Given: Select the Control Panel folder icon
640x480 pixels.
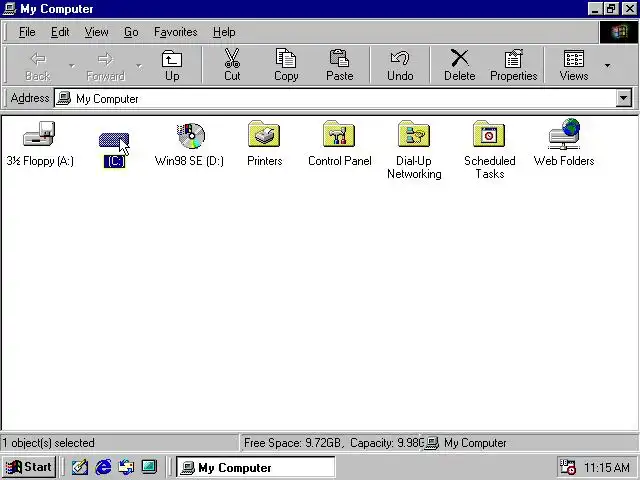Looking at the screenshot, I should point(339,133).
